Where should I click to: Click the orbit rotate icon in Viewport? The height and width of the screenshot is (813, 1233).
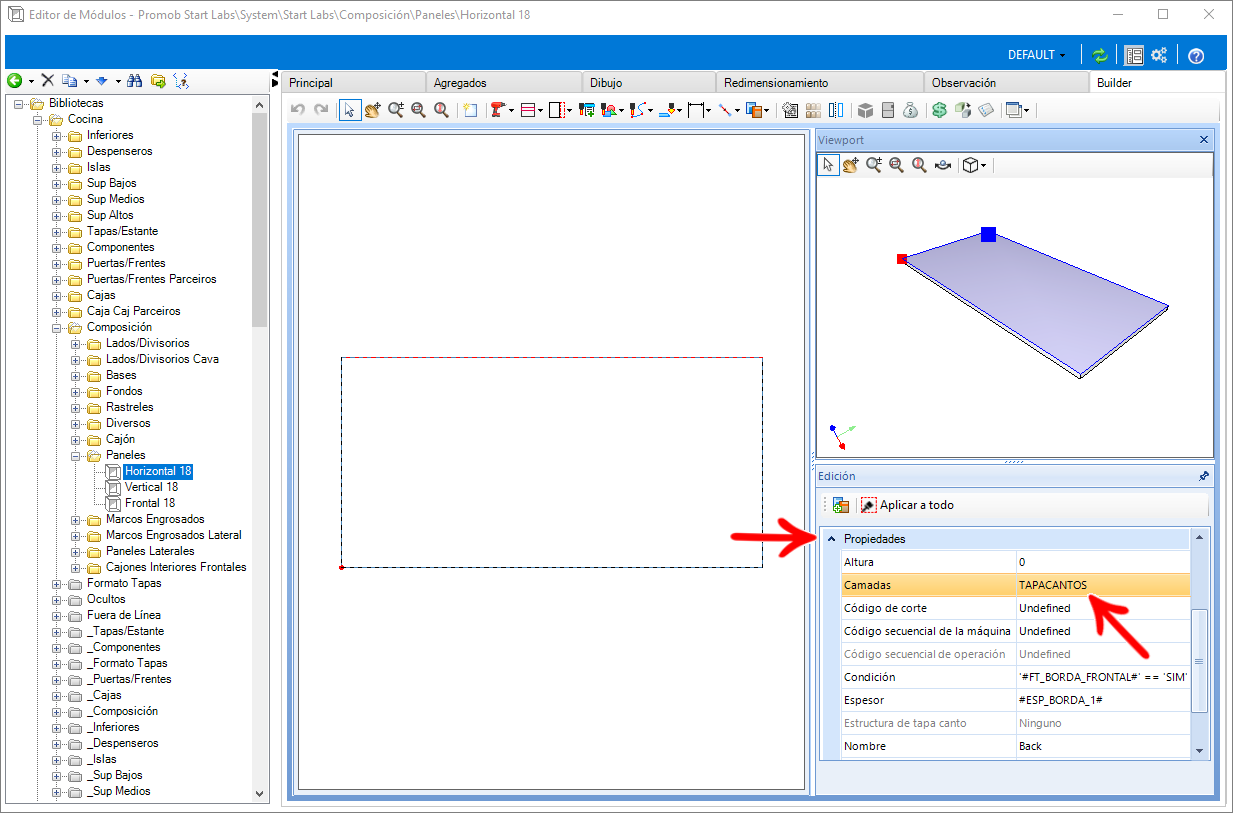click(942, 165)
